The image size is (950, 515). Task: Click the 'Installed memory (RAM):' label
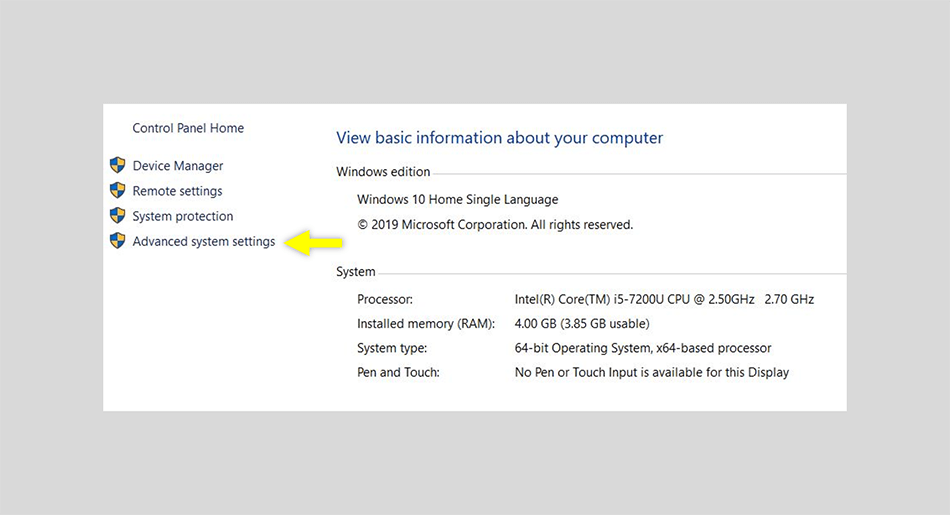coord(426,324)
